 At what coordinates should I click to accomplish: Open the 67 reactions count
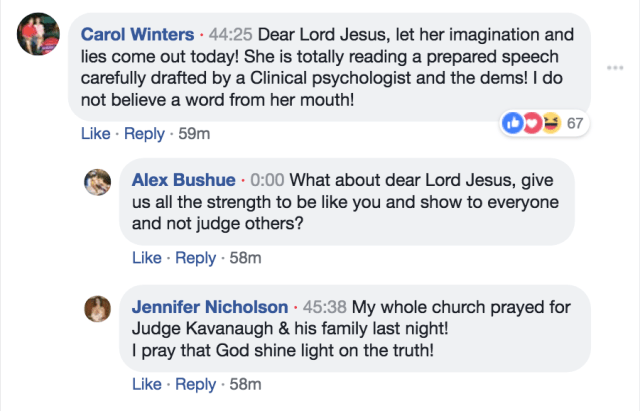[x=574, y=123]
